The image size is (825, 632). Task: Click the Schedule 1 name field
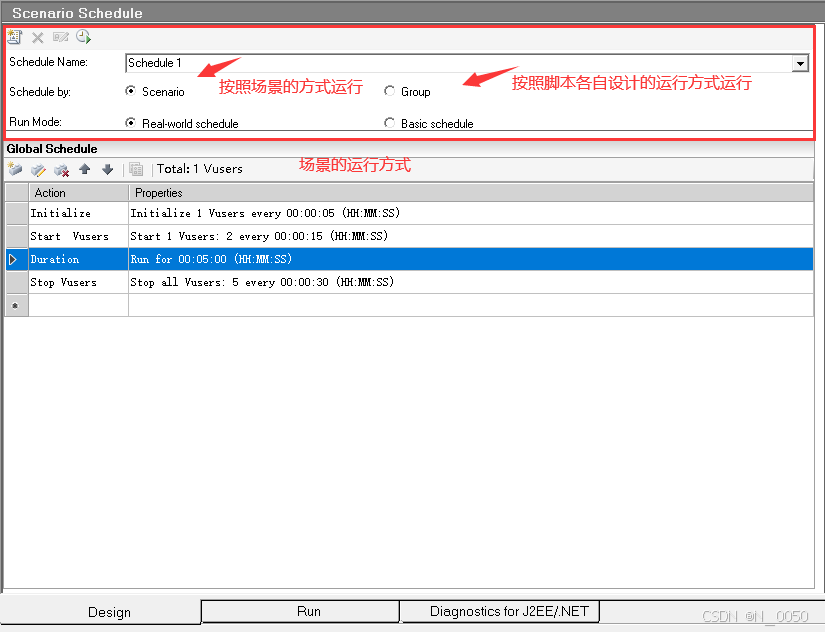[458, 63]
